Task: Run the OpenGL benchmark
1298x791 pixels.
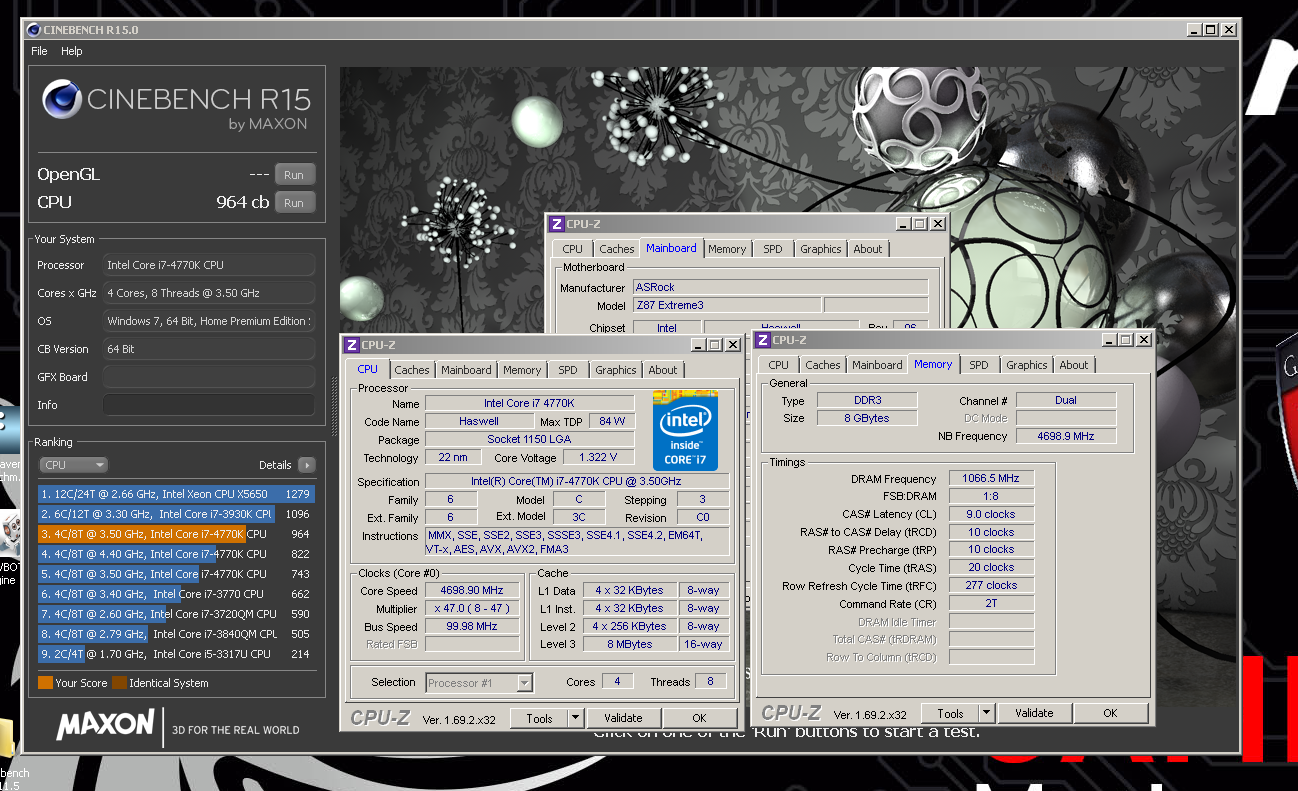Action: click(x=294, y=174)
